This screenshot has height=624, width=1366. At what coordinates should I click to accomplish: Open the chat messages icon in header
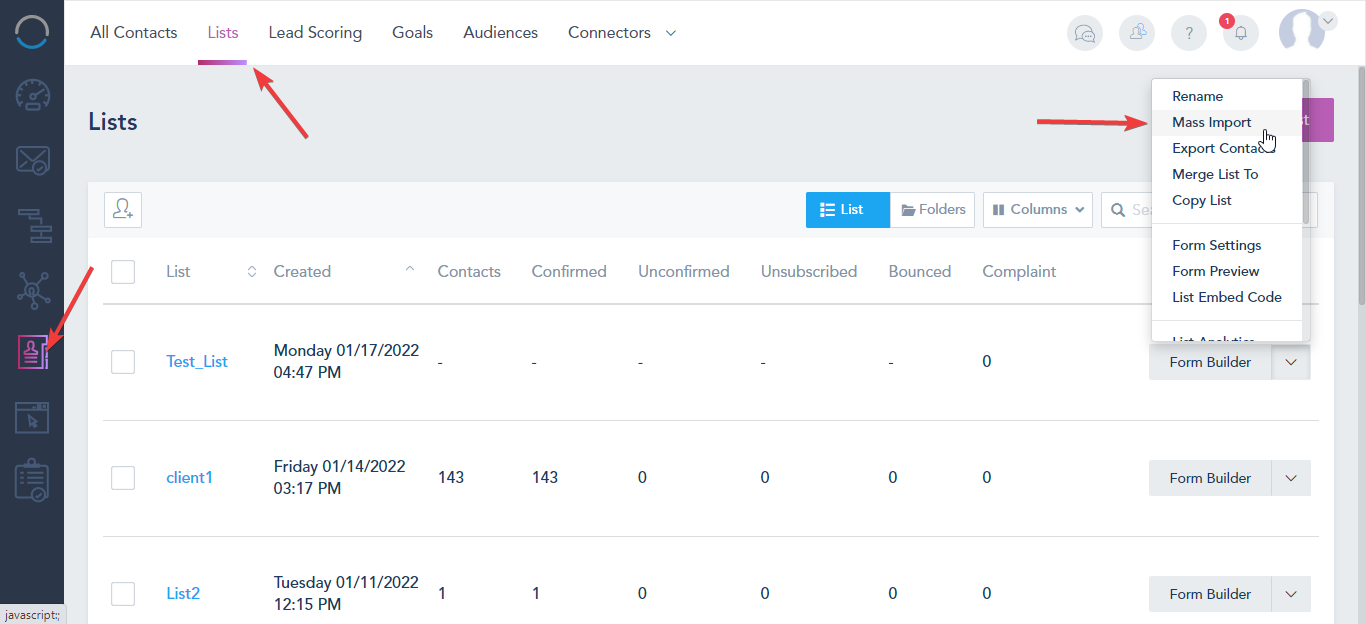(1085, 33)
